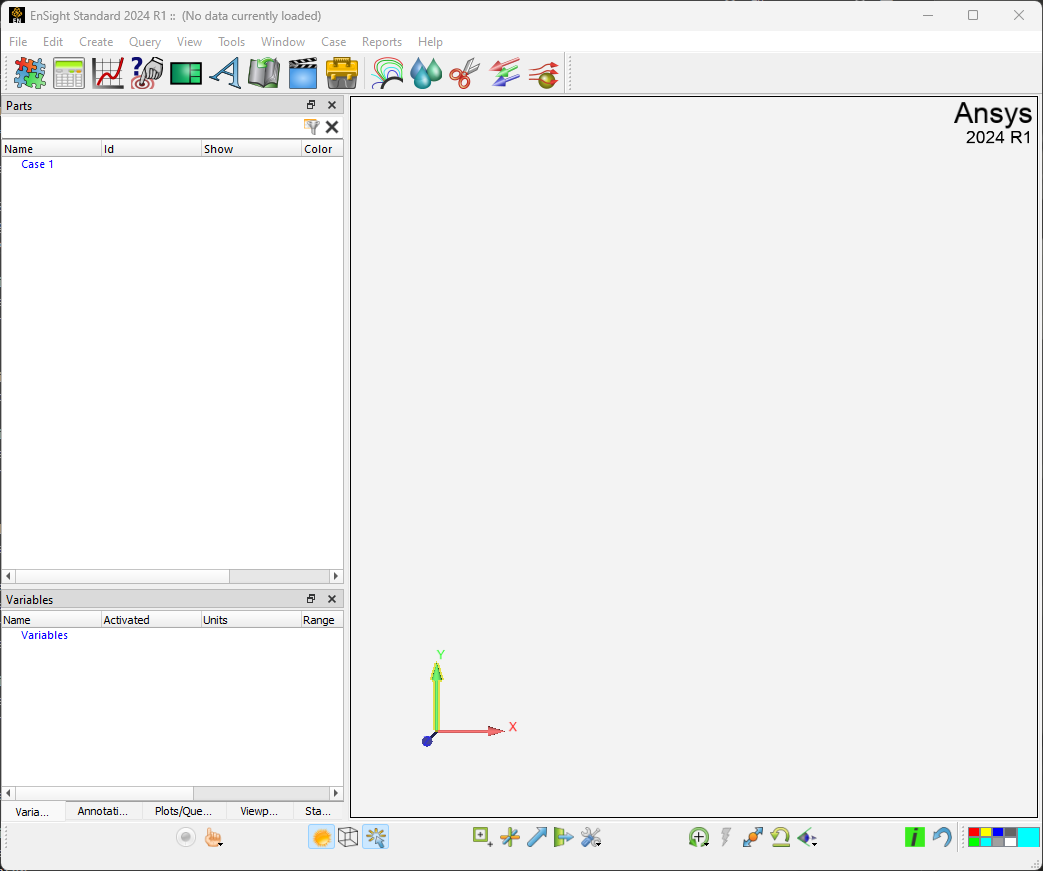Toggle highlight selected parts cursor button

pos(375,837)
